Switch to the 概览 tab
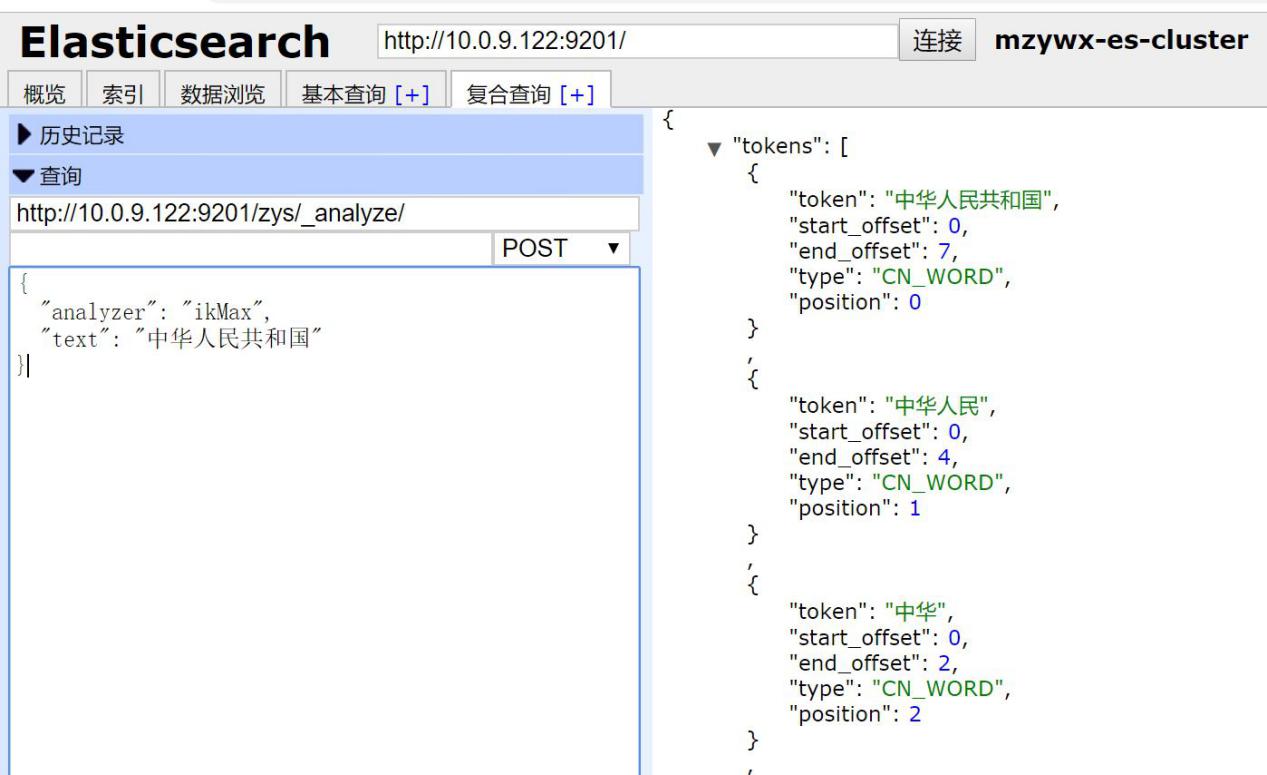The image size is (1267, 775). coord(44,95)
